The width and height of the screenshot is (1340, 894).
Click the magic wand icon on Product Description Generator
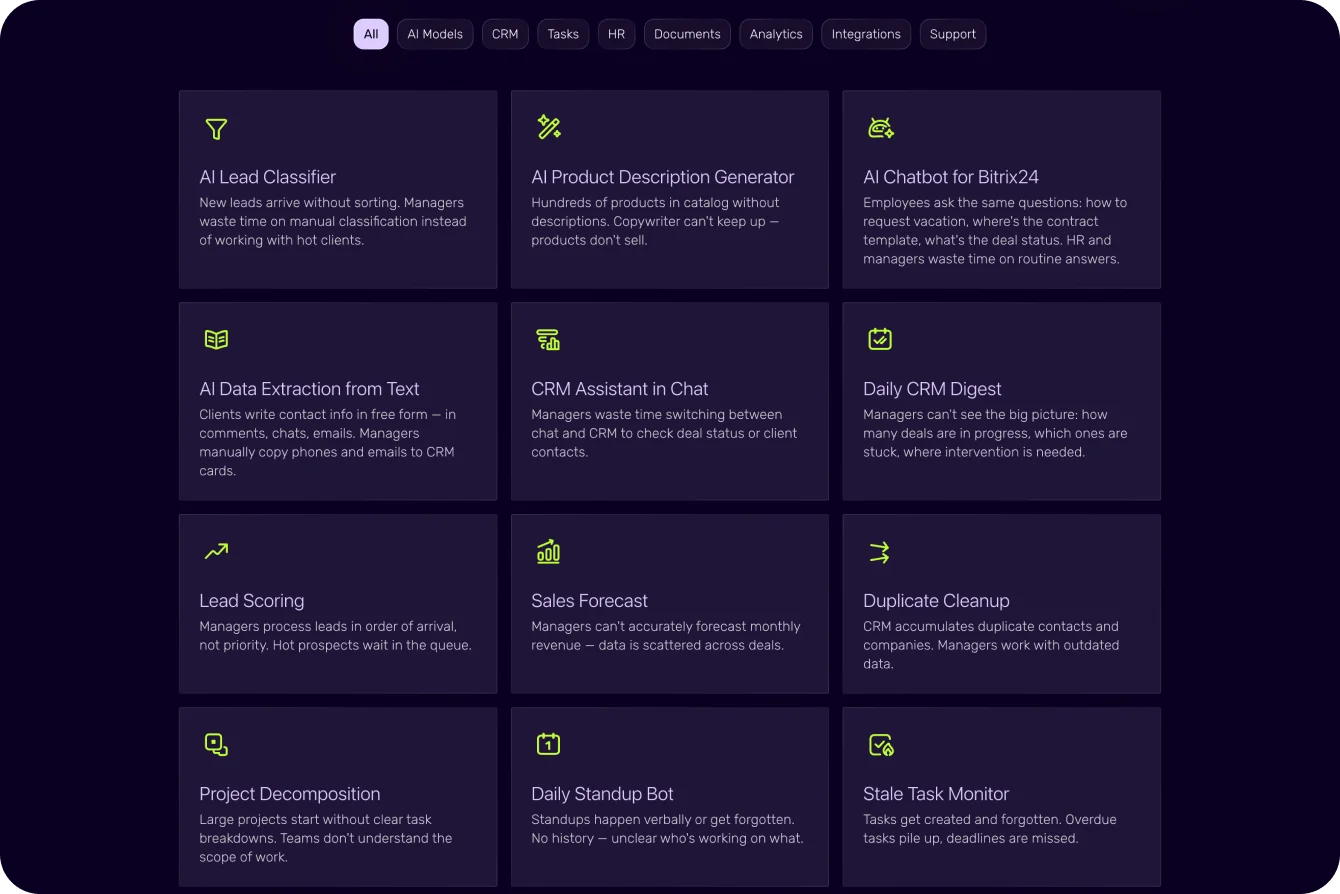click(x=548, y=127)
